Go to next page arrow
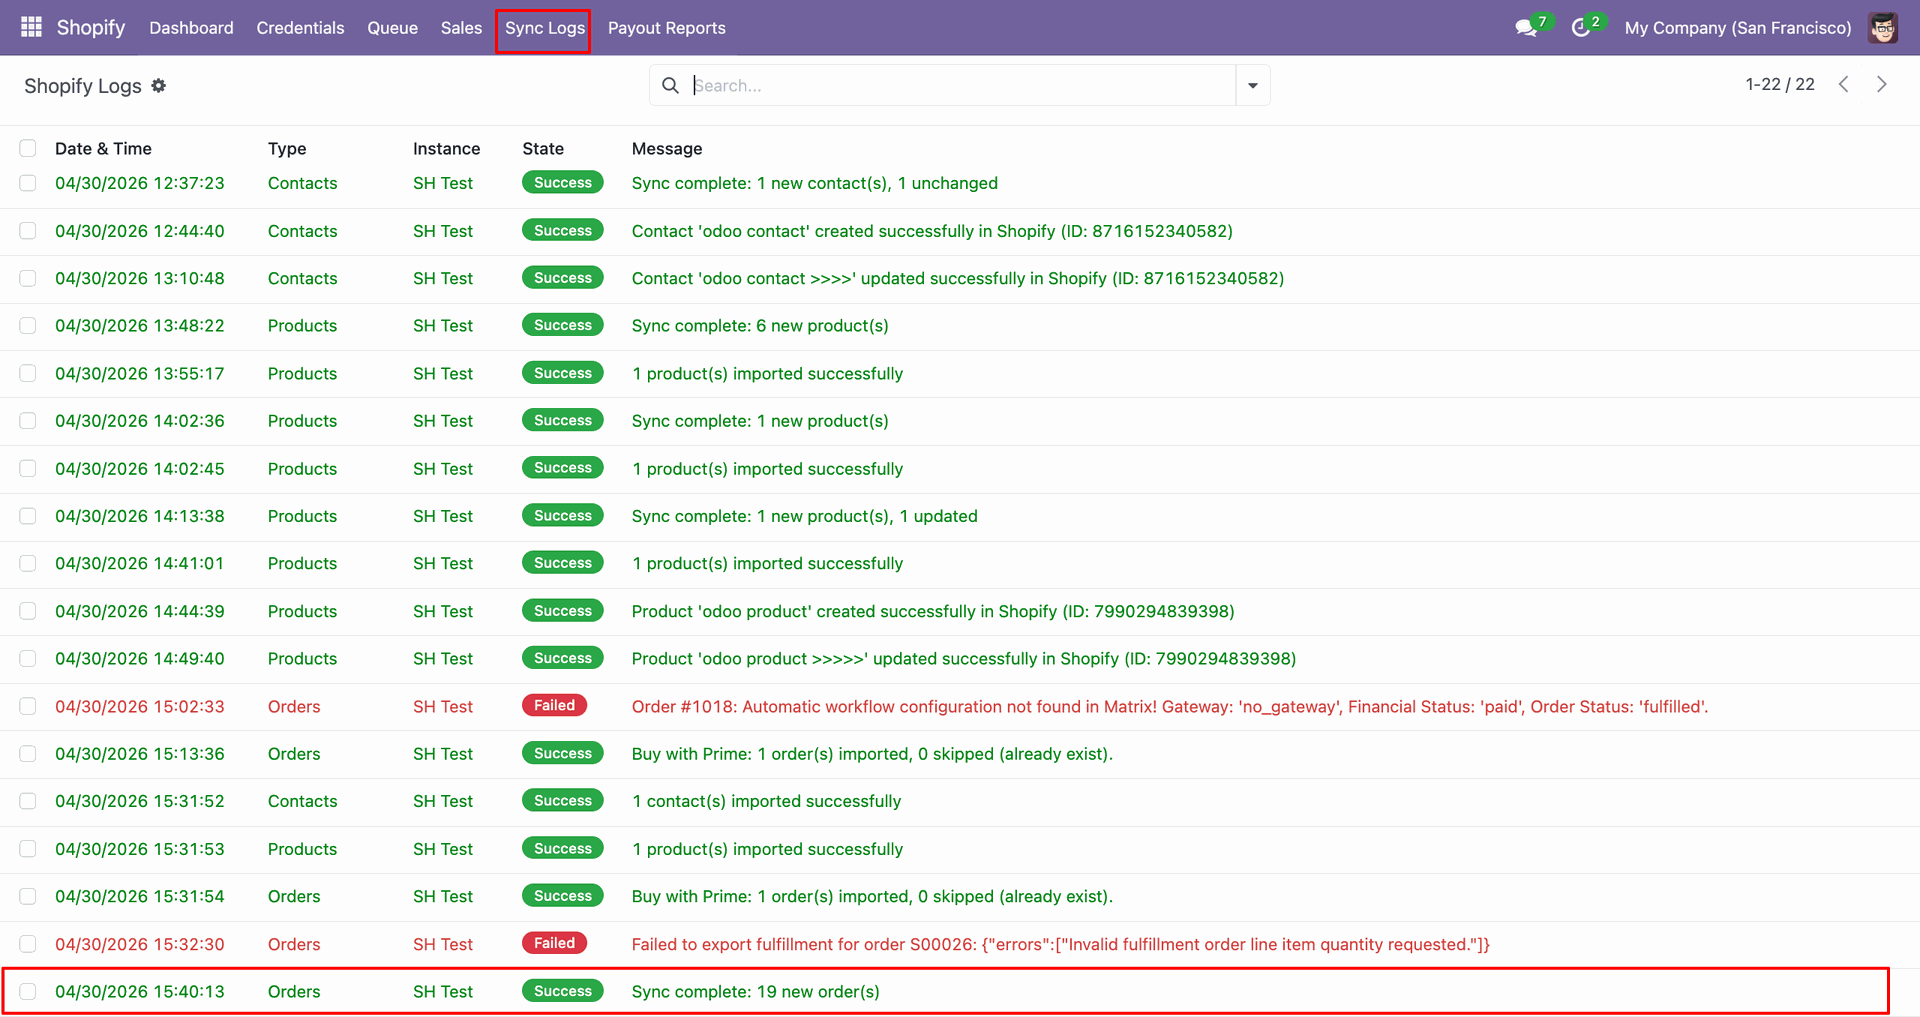The height and width of the screenshot is (1017, 1920). tap(1881, 85)
